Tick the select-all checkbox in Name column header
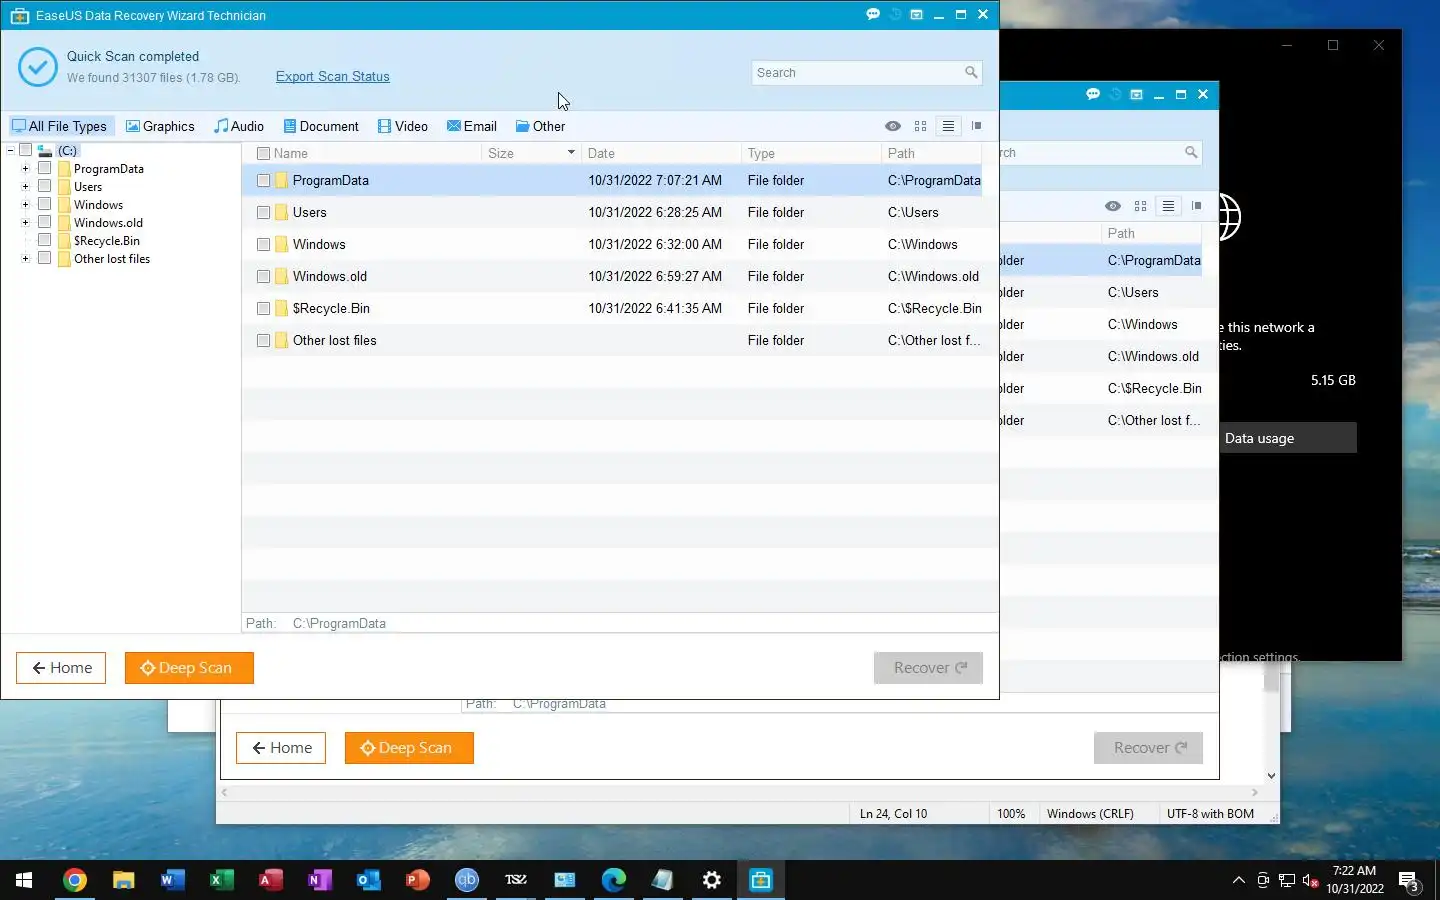The image size is (1440, 900). coord(263,153)
